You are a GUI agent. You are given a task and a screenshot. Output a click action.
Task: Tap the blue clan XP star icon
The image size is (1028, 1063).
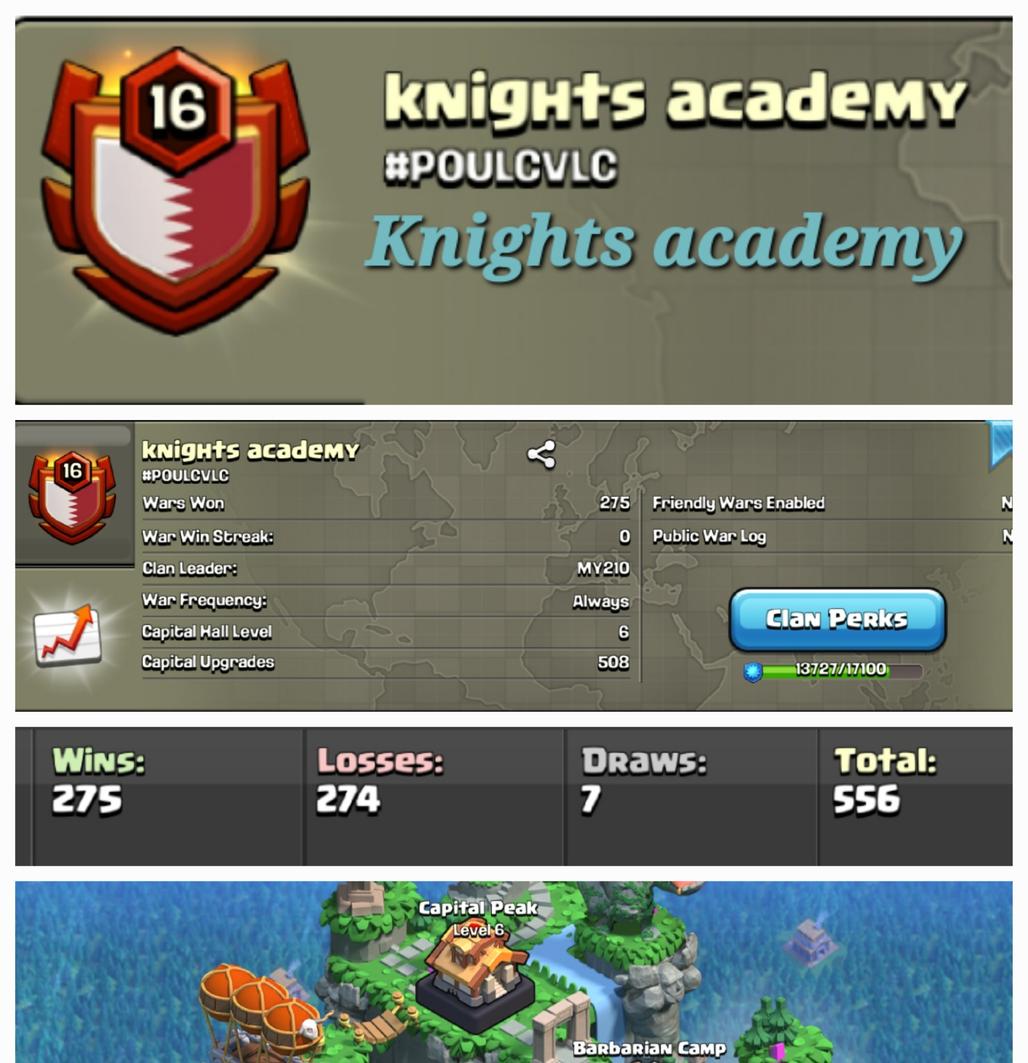pos(753,671)
